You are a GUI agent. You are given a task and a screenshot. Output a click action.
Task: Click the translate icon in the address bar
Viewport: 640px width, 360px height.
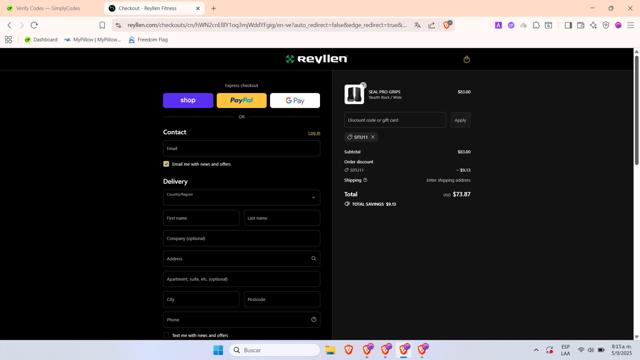417,25
